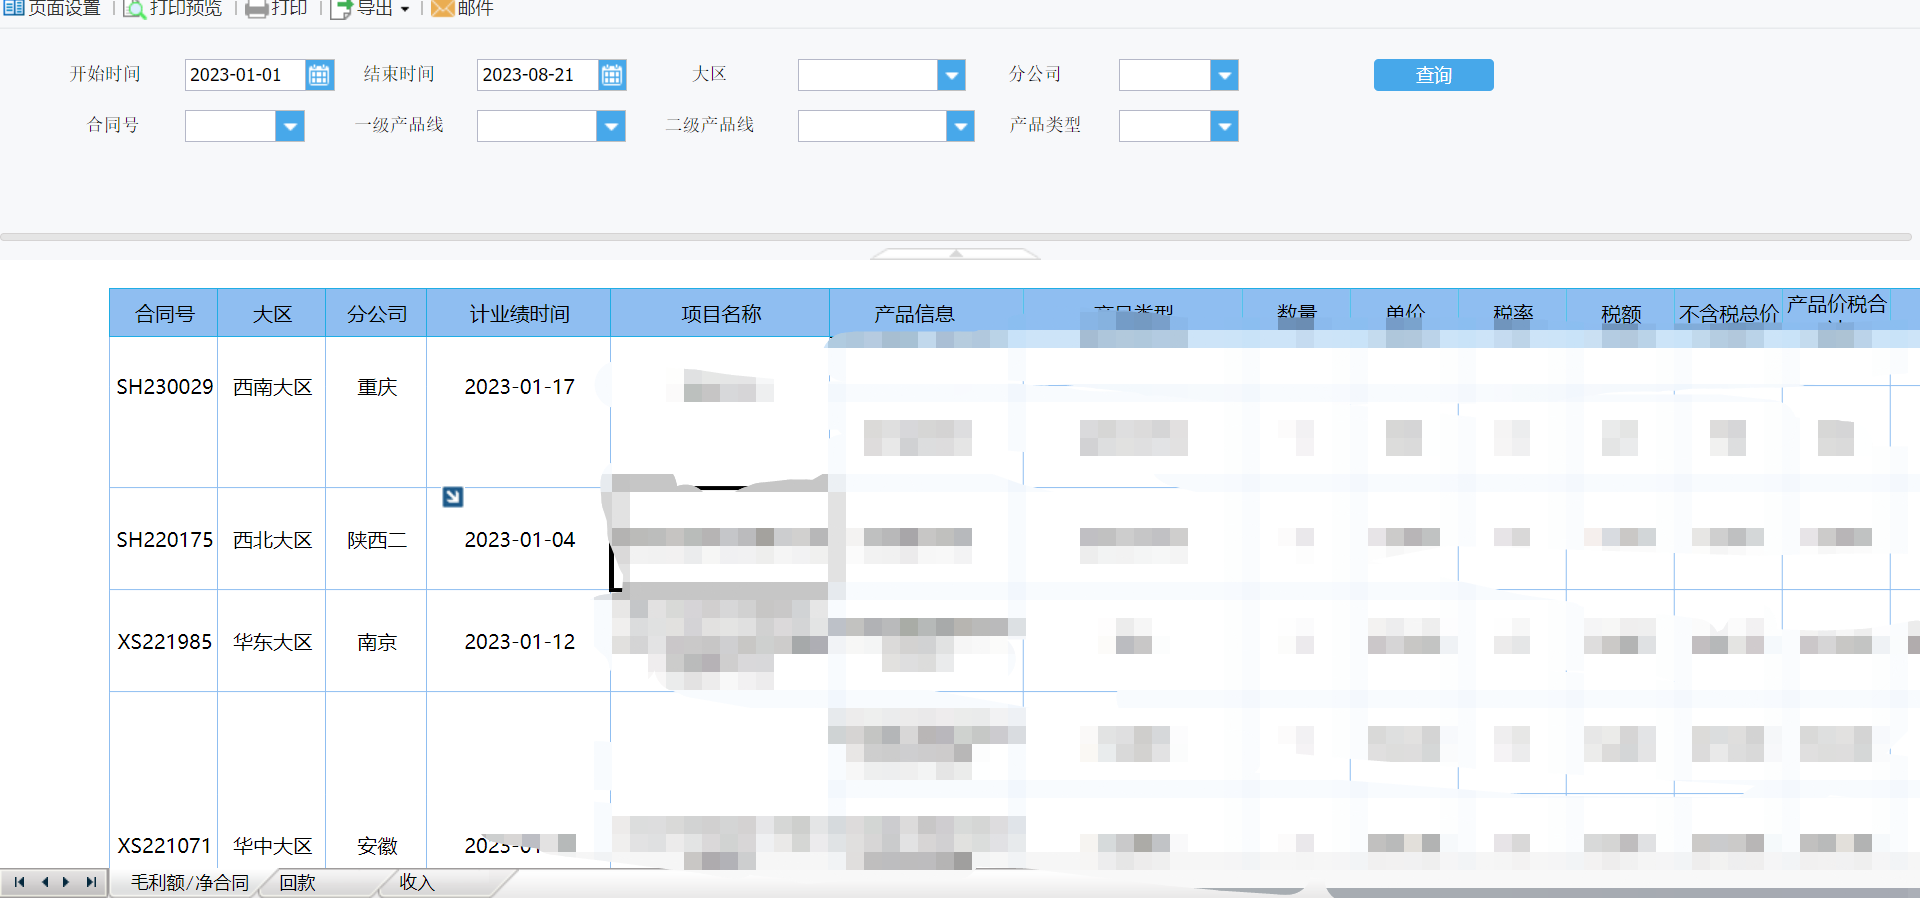Select contract number cell SH220175
The width and height of the screenshot is (1920, 898).
point(164,540)
